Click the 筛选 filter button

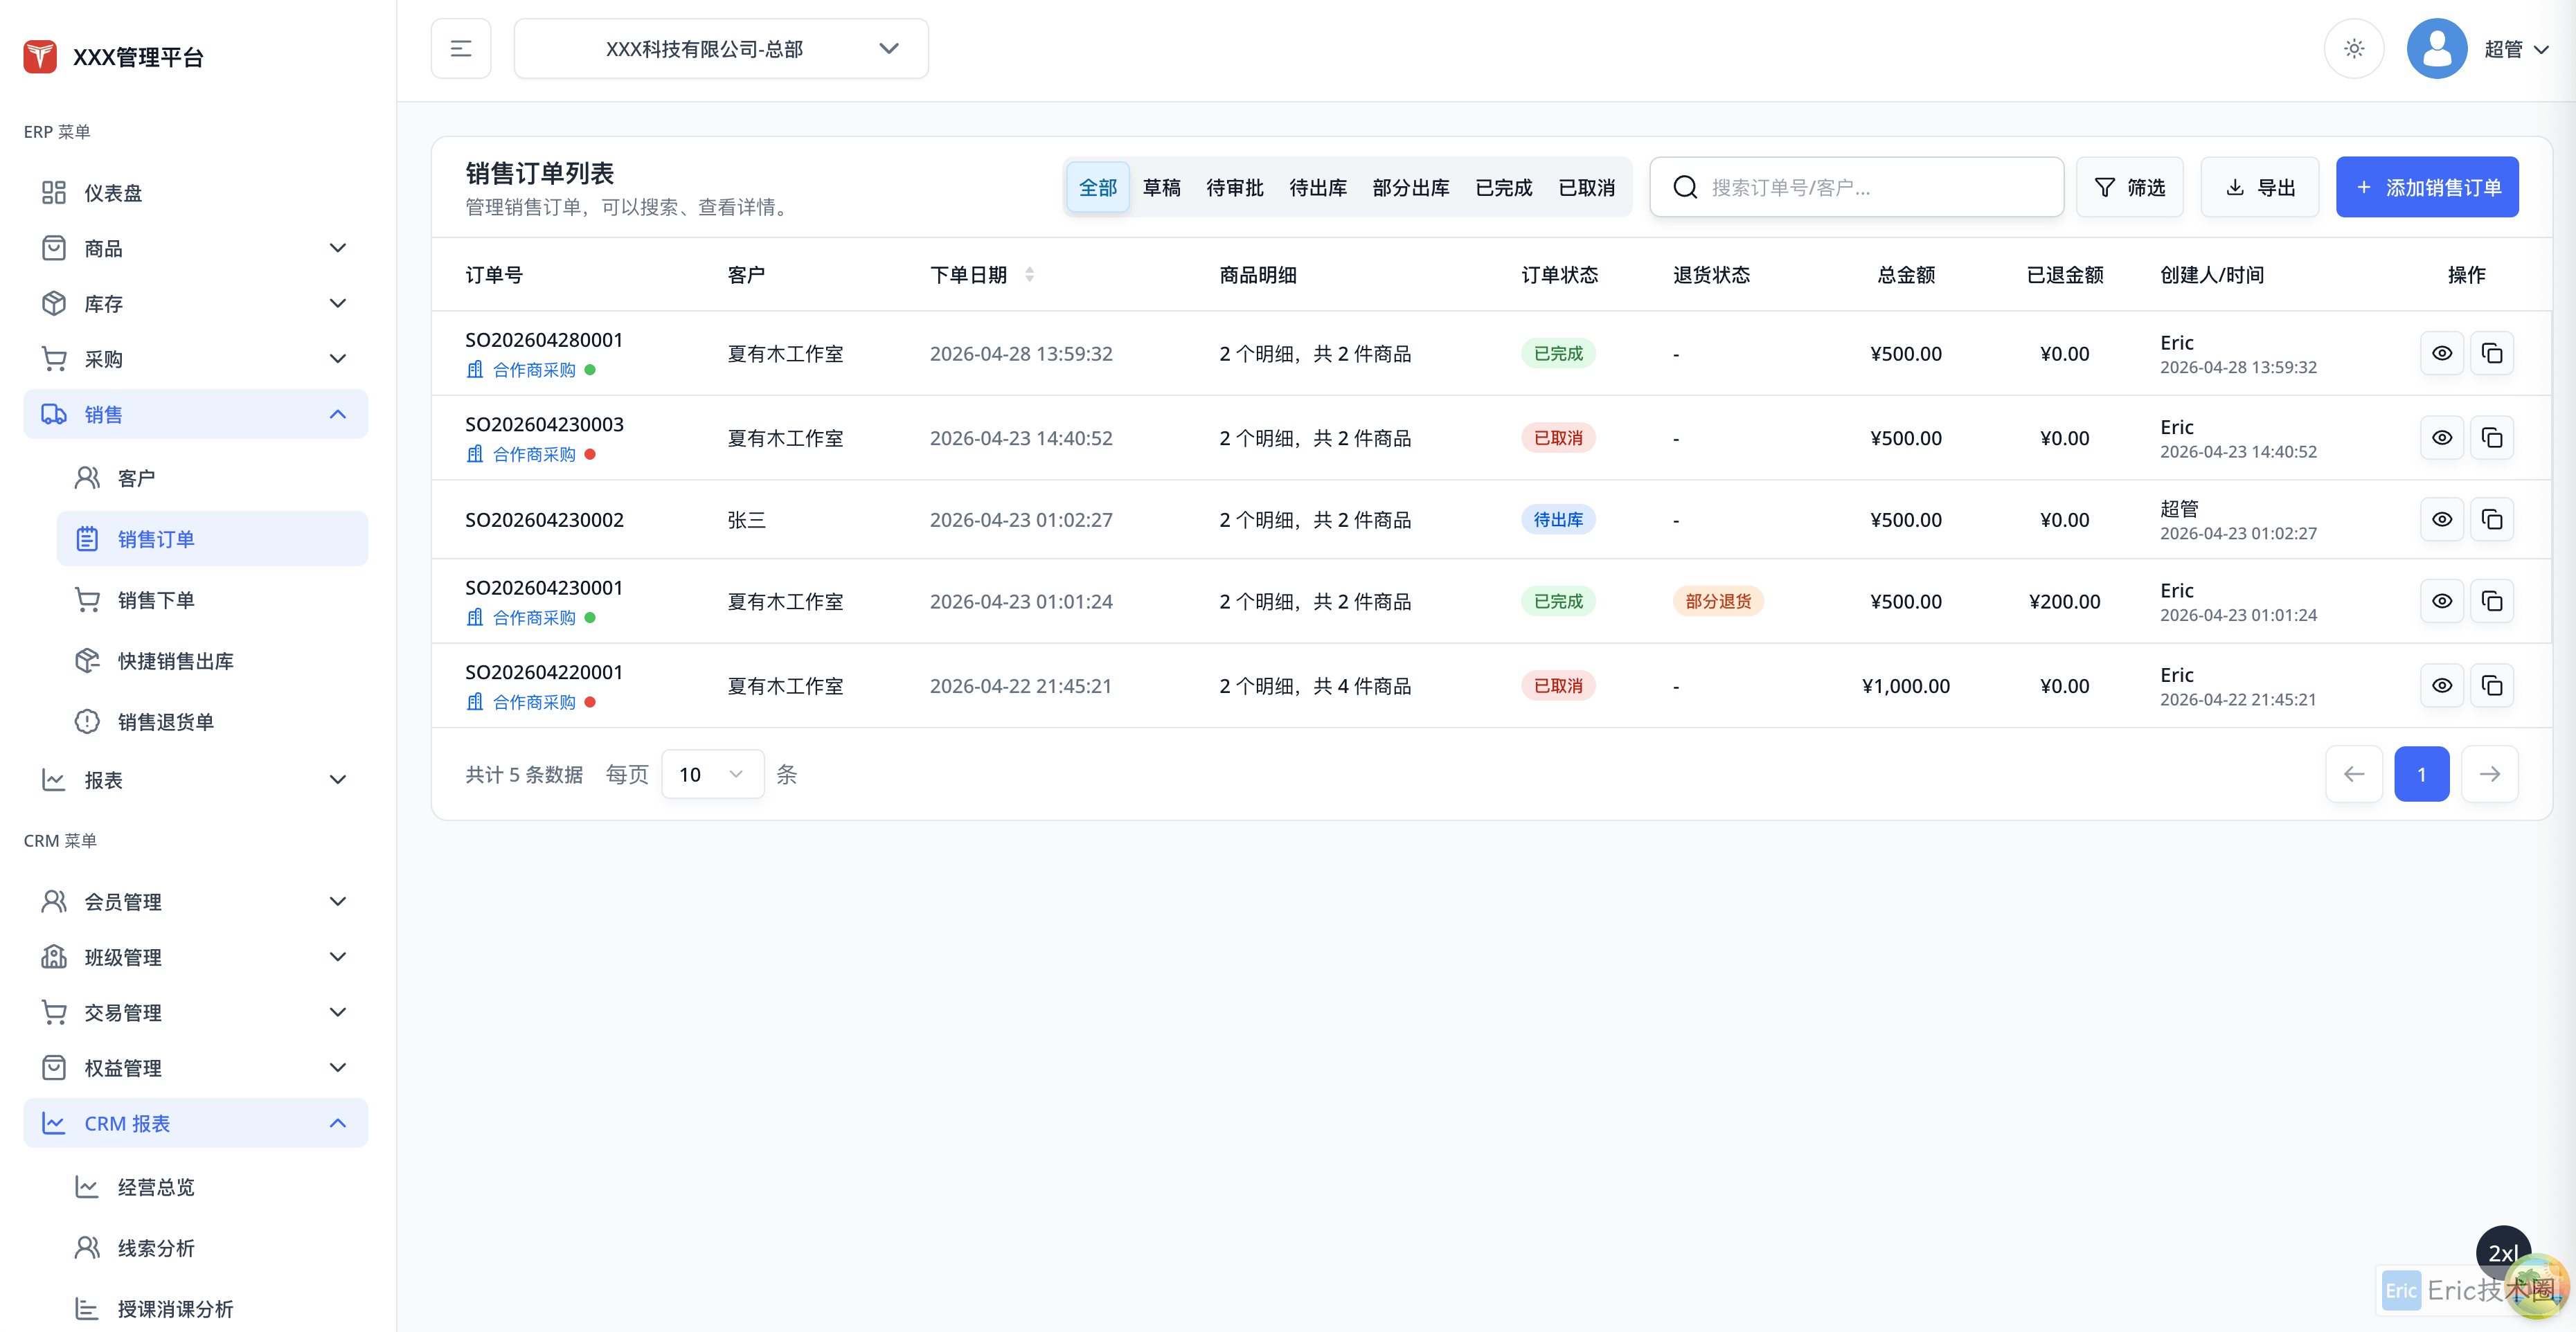2130,187
